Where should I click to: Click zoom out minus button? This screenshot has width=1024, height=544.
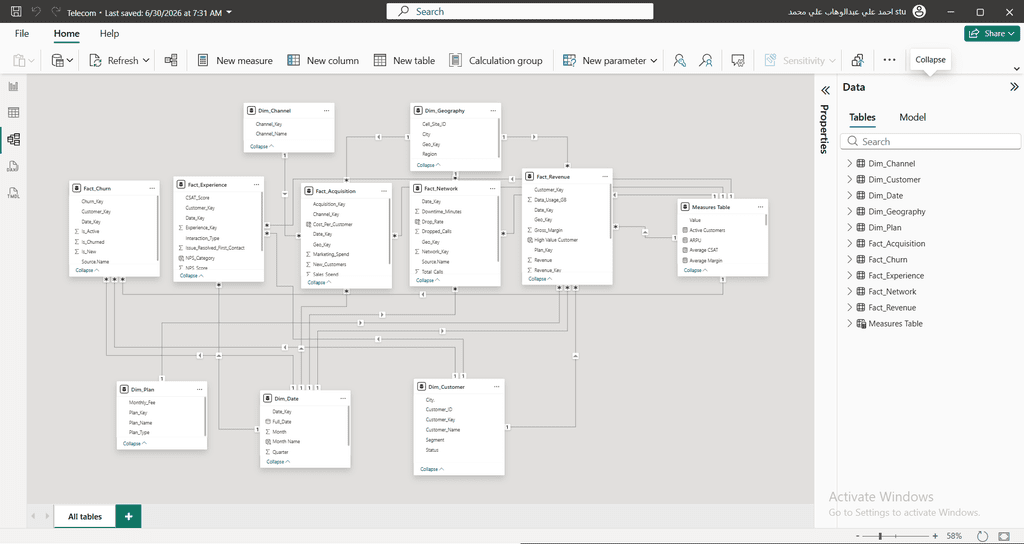pos(857,536)
